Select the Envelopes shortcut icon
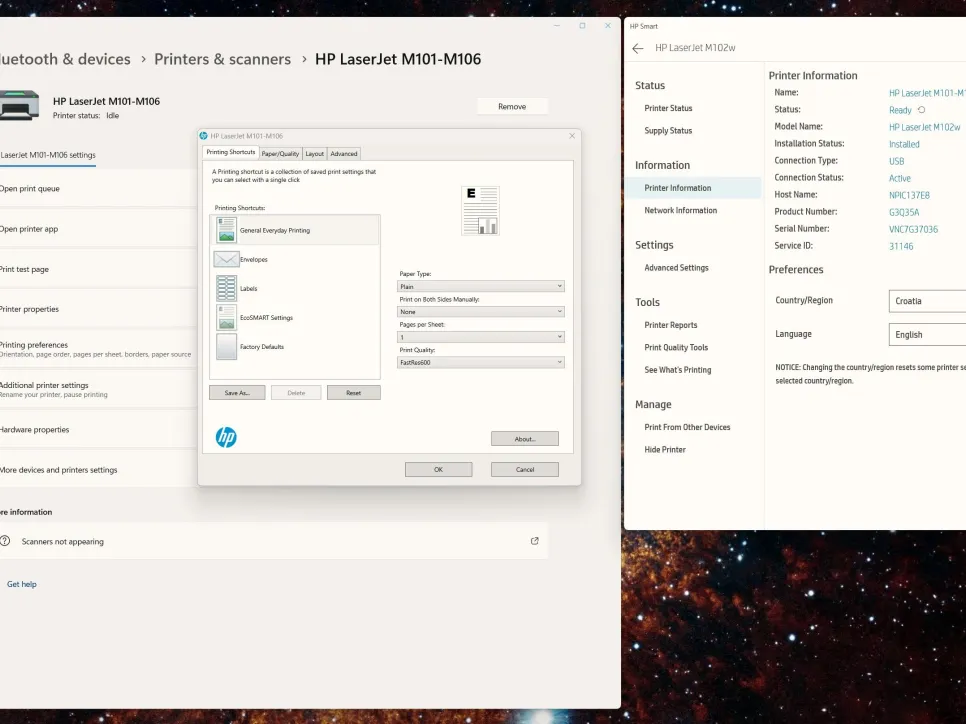966x724 pixels. pyautogui.click(x=226, y=259)
